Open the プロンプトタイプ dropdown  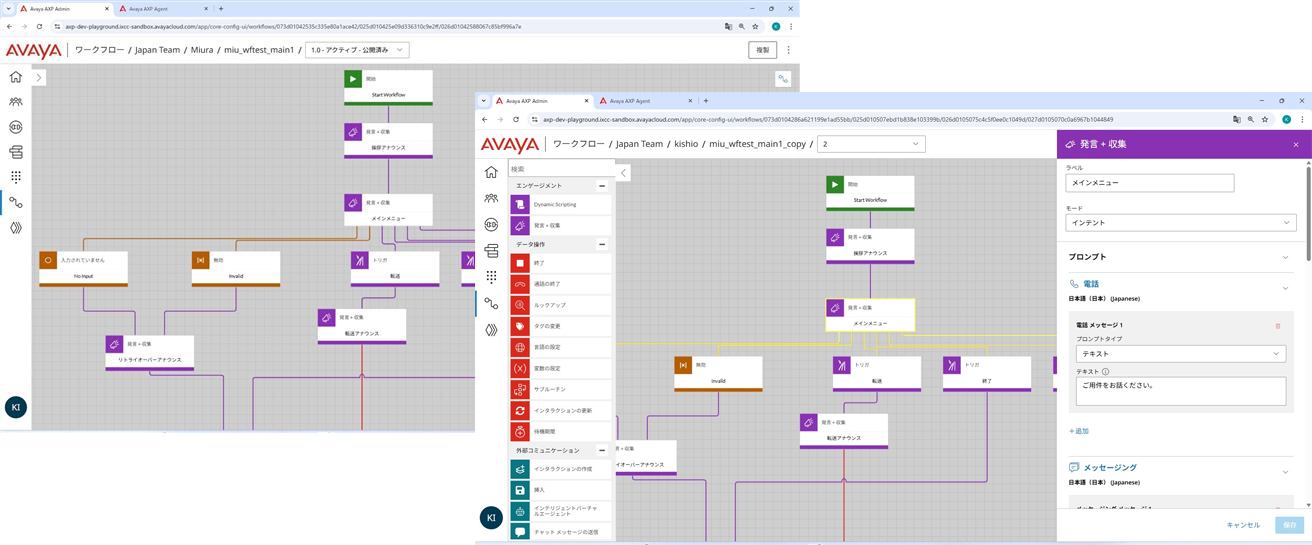click(x=1180, y=354)
